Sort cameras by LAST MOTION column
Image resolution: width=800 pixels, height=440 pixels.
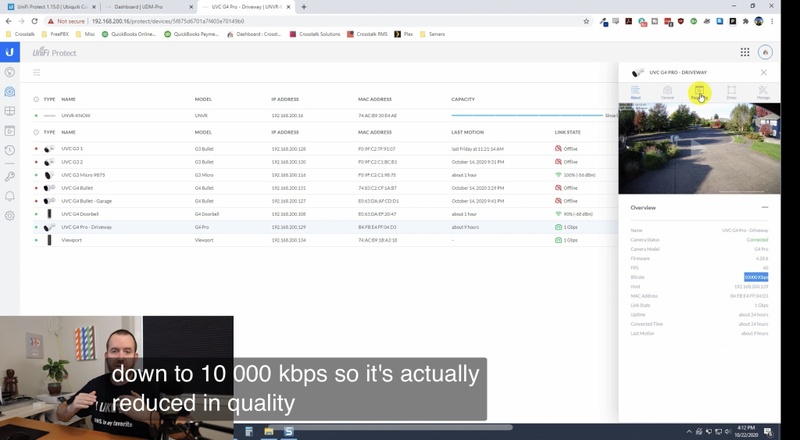click(467, 132)
